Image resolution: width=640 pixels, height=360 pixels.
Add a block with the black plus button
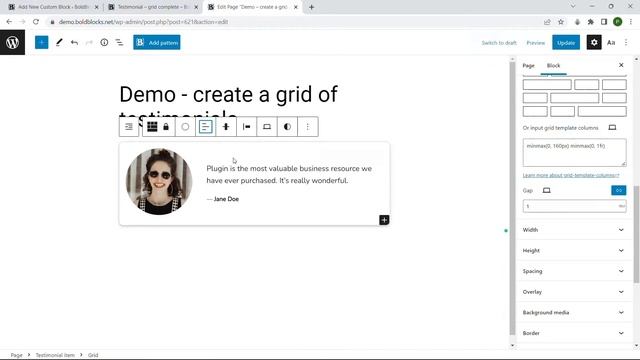384,220
